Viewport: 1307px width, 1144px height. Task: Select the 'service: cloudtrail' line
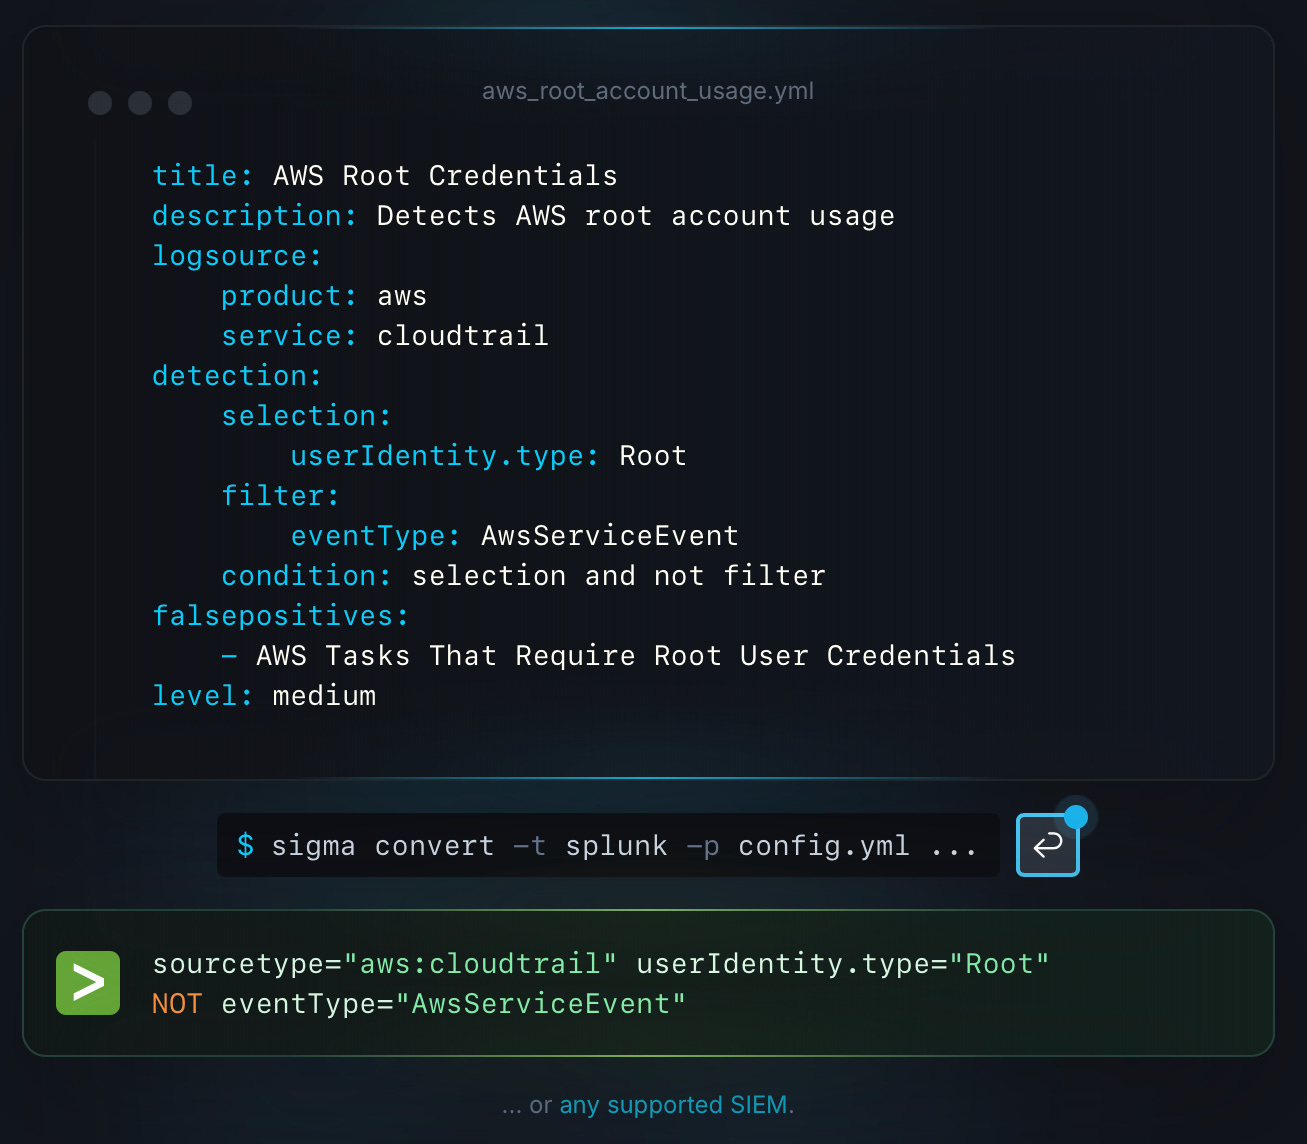point(385,336)
